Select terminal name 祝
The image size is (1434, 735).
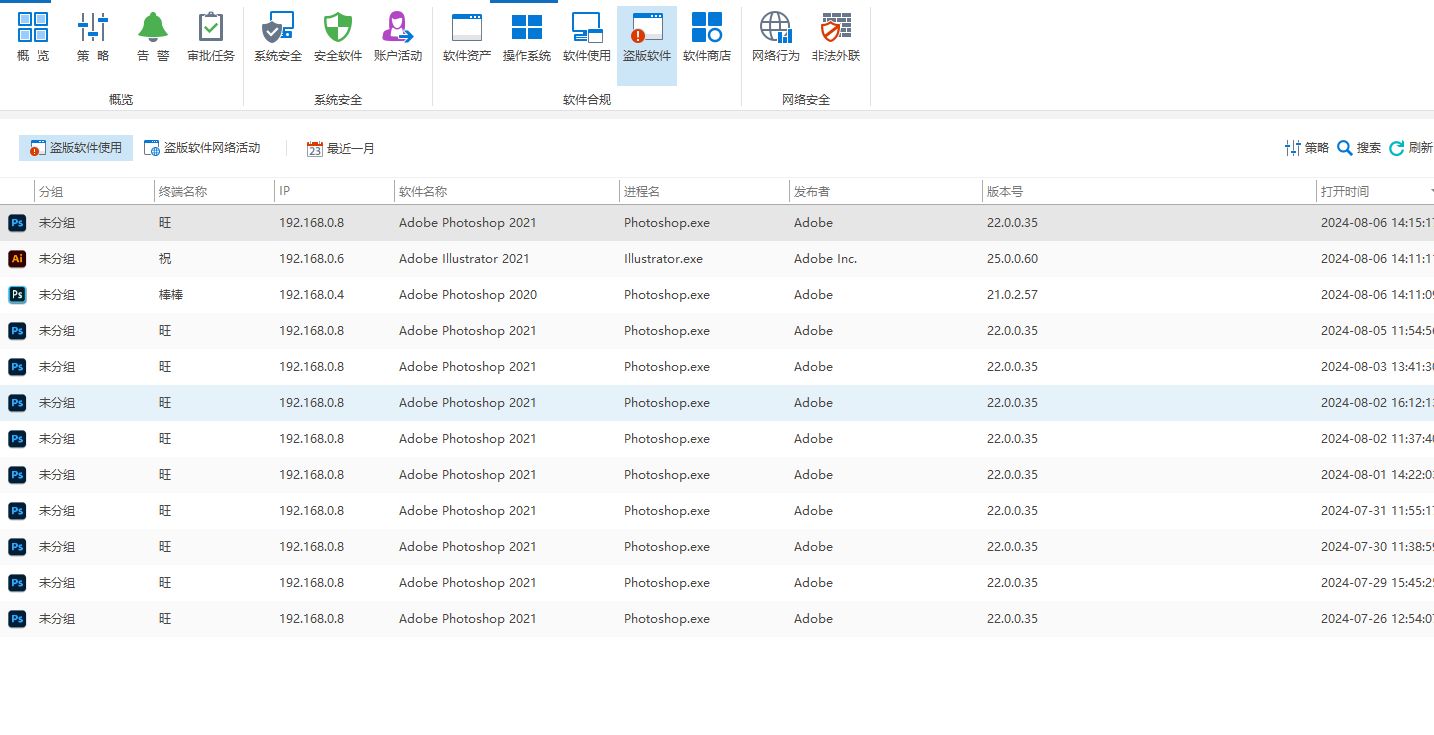click(x=165, y=259)
